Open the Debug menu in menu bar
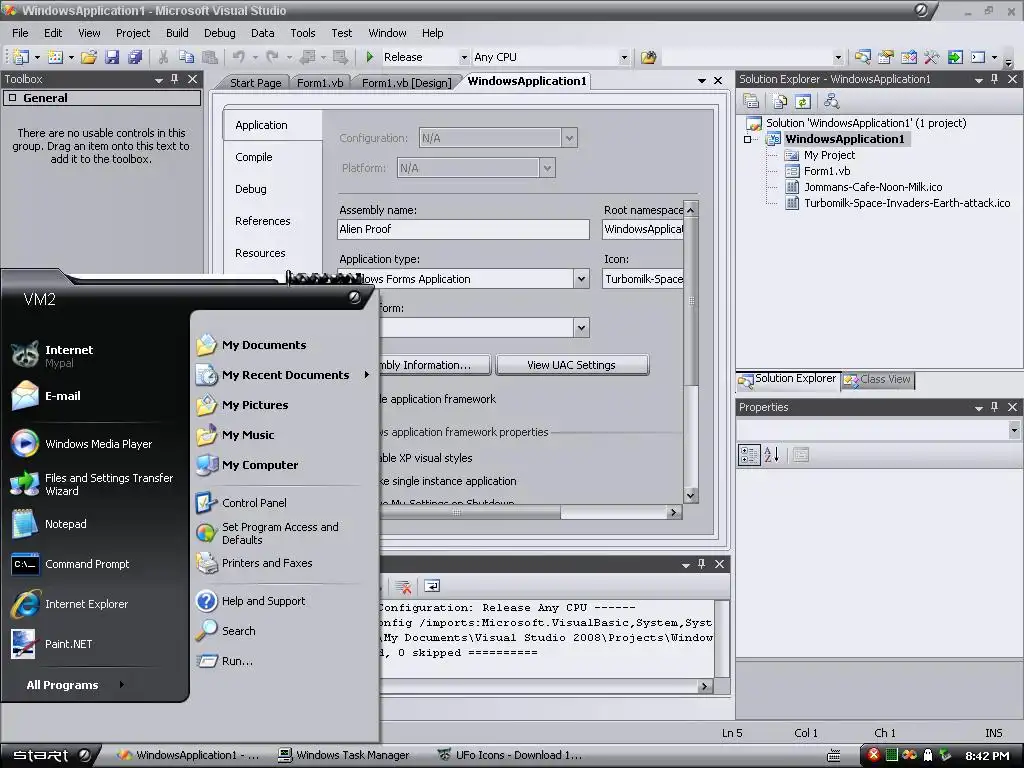This screenshot has height=768, width=1024. click(219, 33)
